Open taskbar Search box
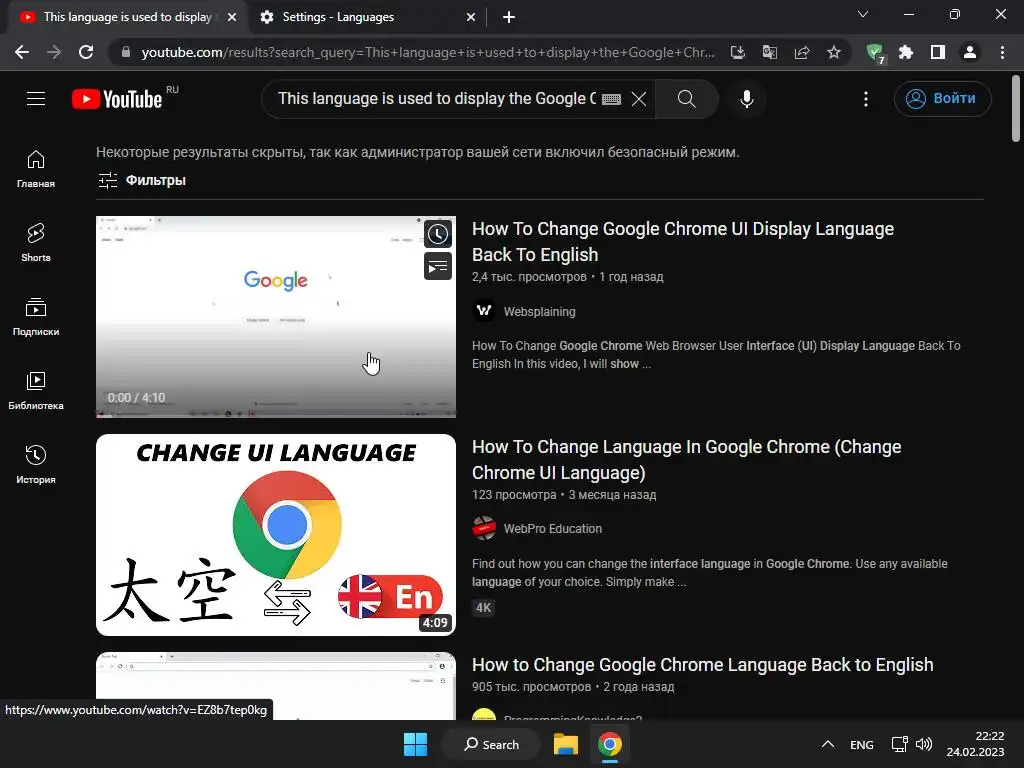 pos(491,744)
